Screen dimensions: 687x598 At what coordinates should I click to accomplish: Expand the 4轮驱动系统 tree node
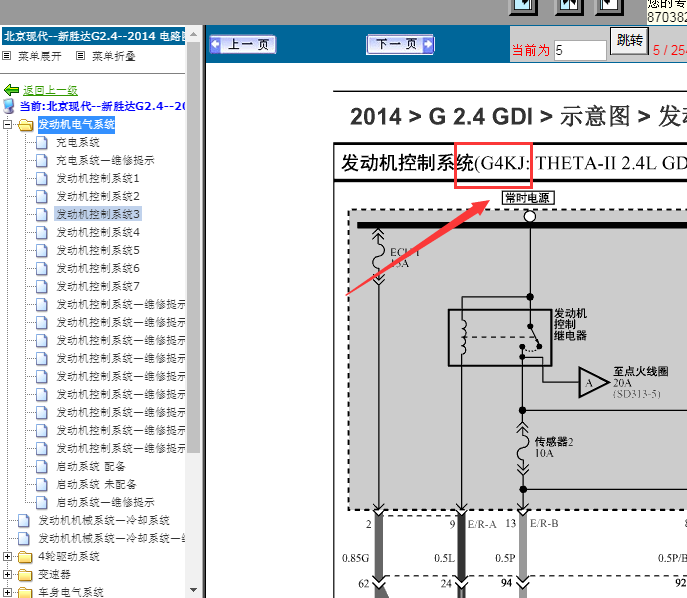coord(7,556)
